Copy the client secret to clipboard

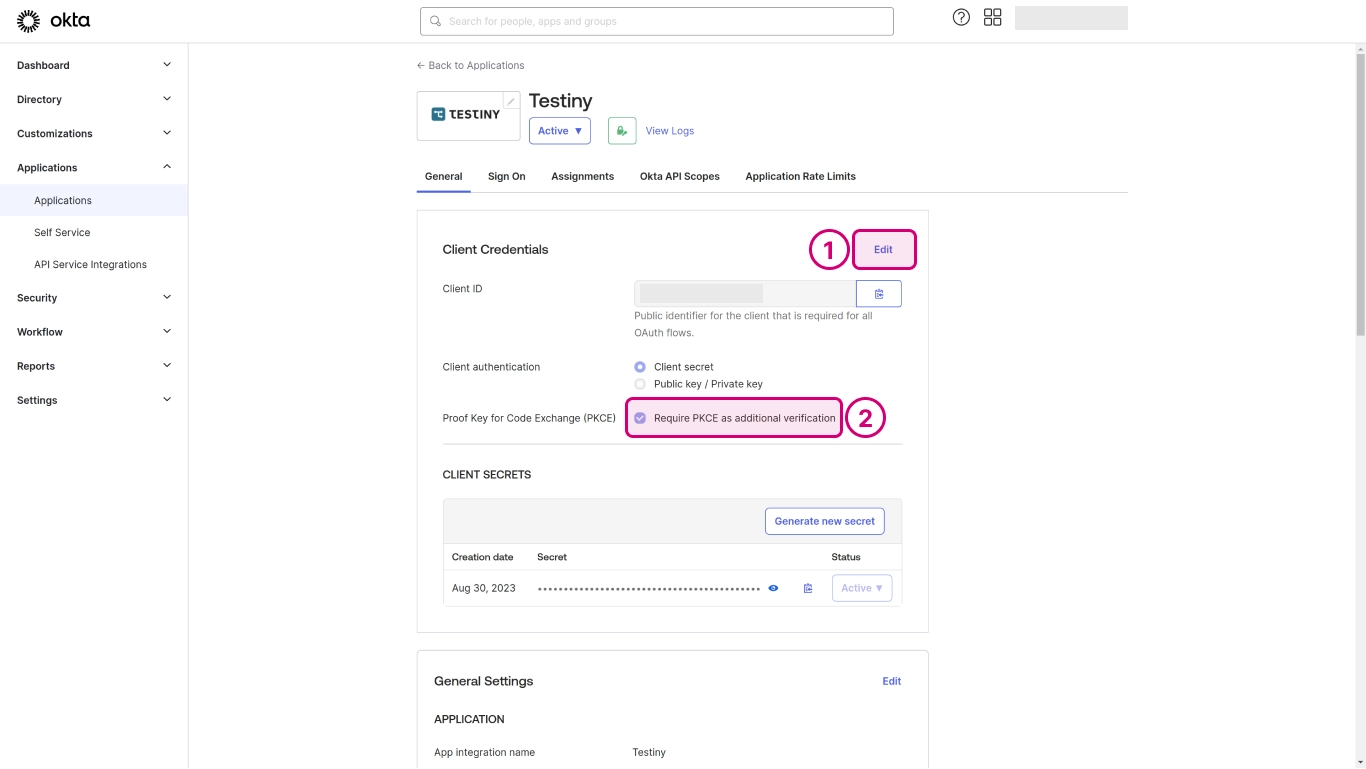pyautogui.click(x=808, y=588)
